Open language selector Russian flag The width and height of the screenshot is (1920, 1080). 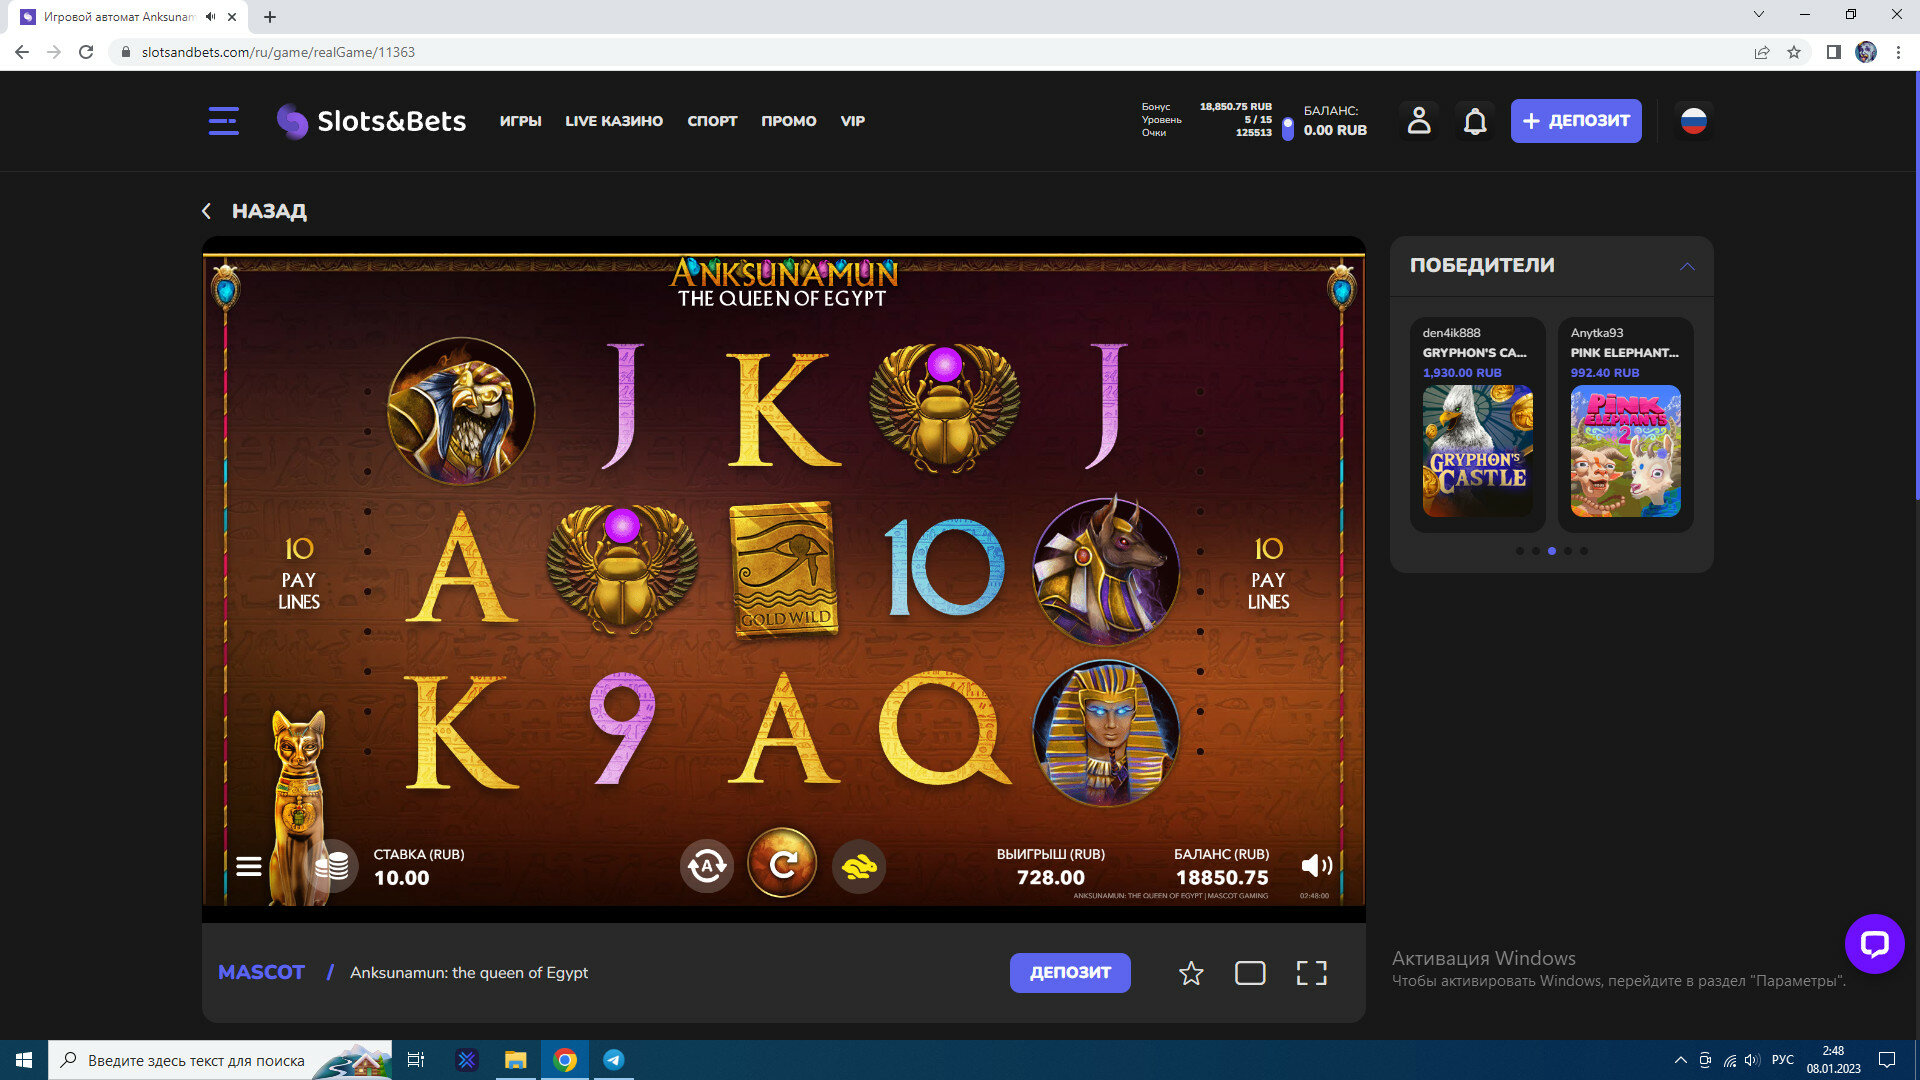(1693, 121)
